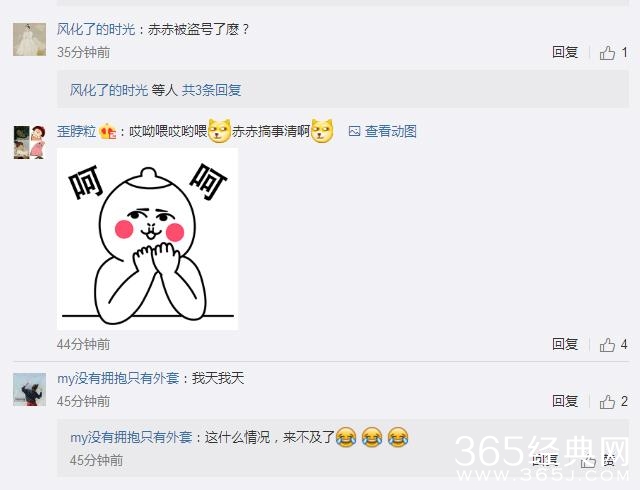This screenshot has height=490, width=640.
Task: Open my没有拥抱只有外套 username in main comment
Action: pos(118,378)
